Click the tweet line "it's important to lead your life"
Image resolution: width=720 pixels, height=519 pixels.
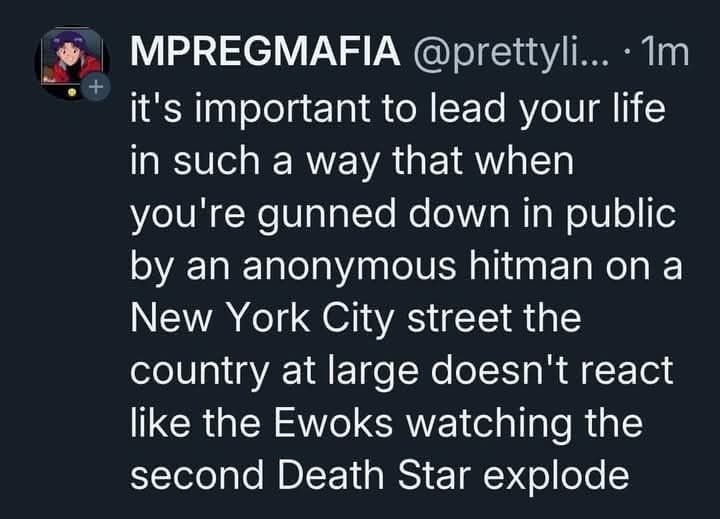[398, 109]
